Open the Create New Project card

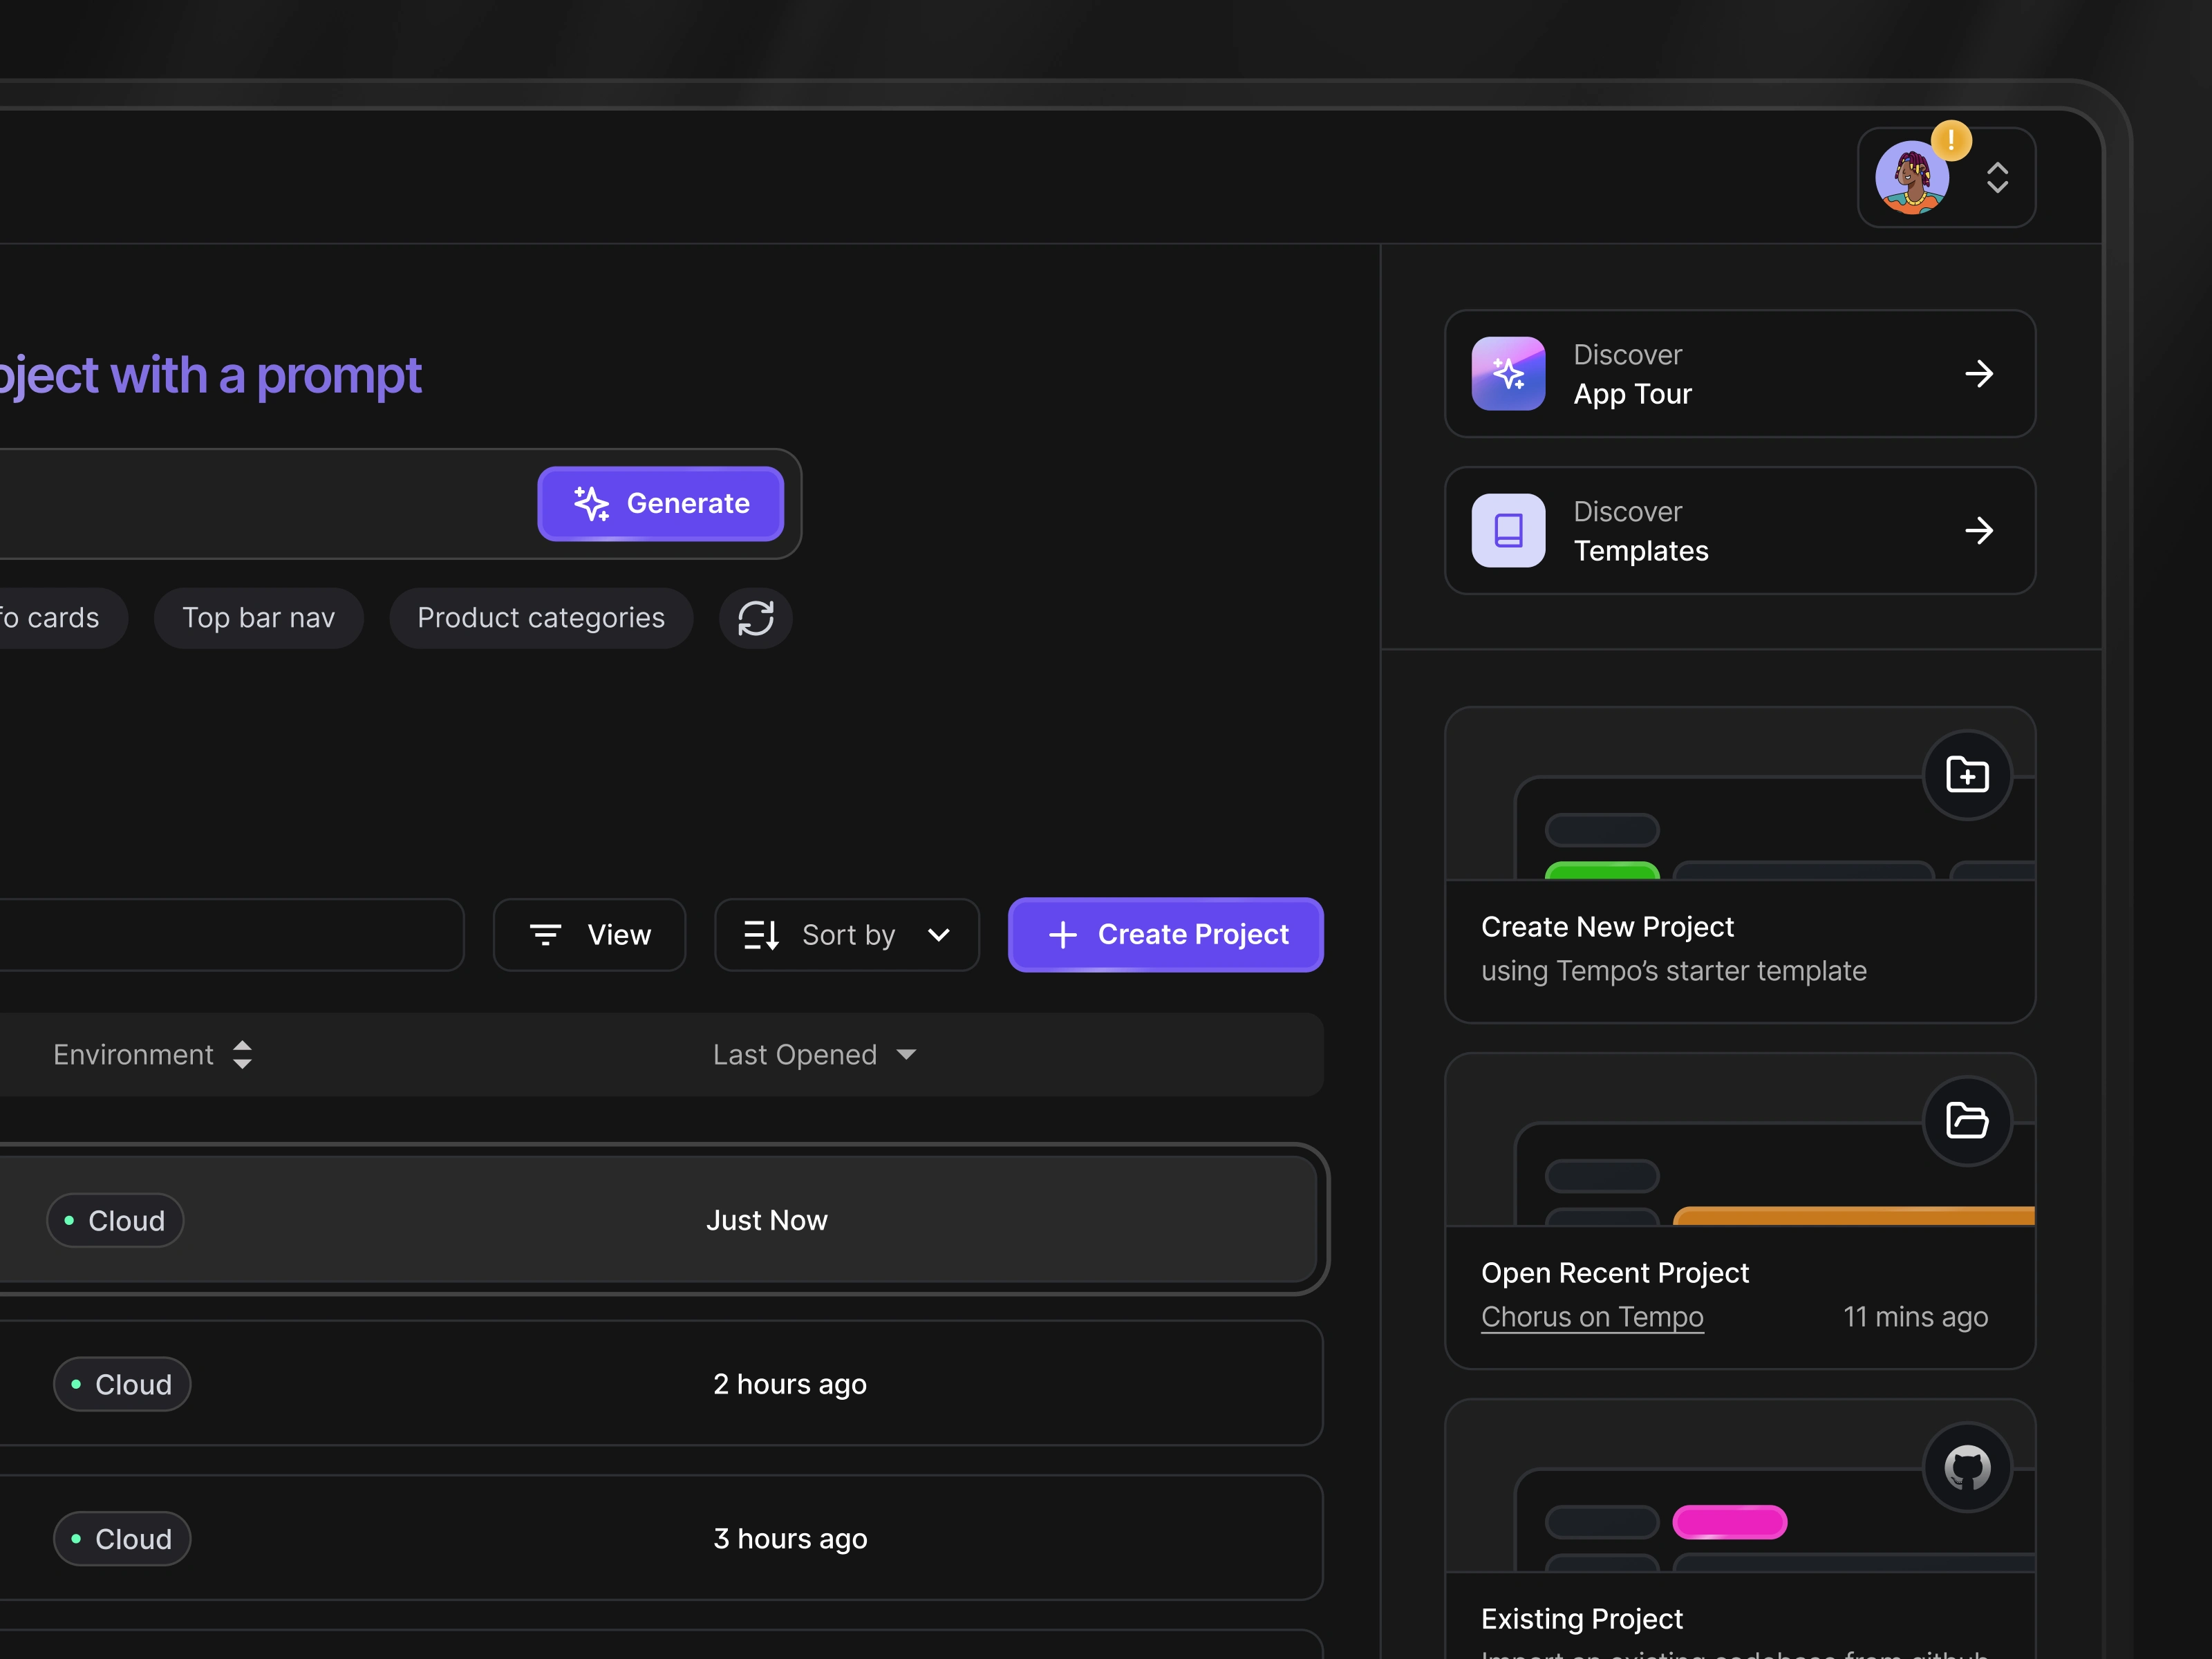(1740, 865)
